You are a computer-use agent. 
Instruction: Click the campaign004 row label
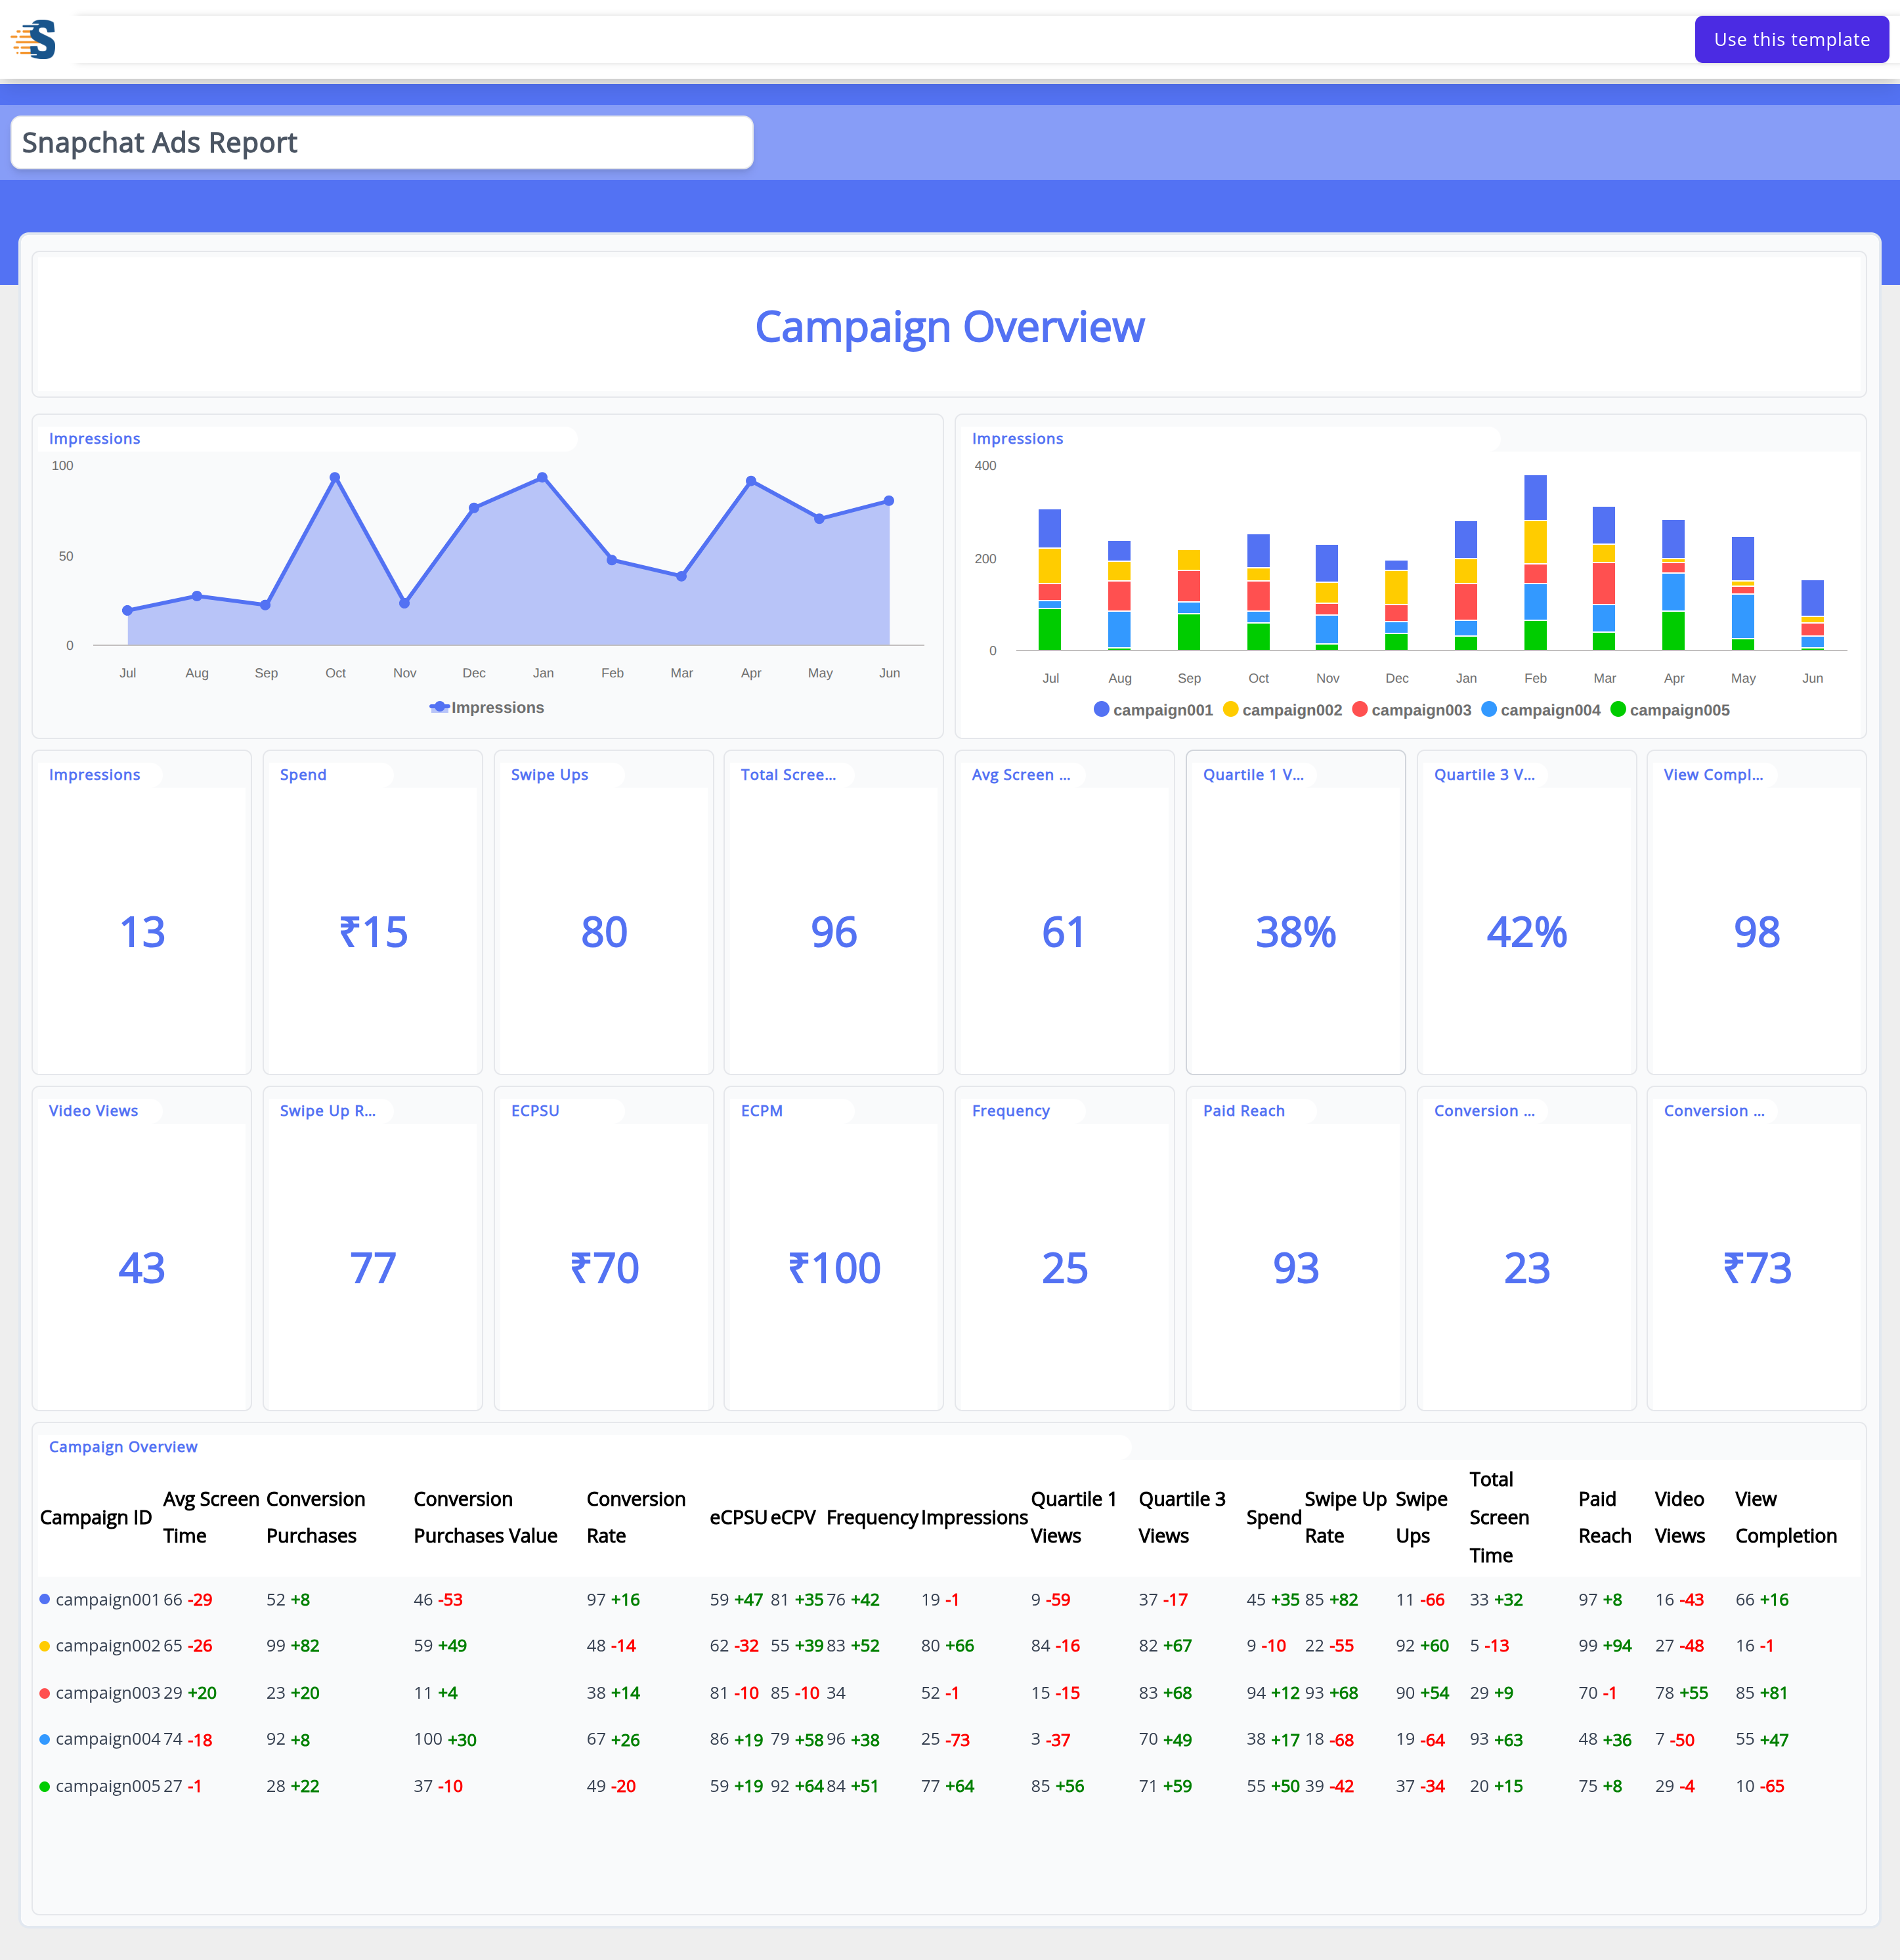pyautogui.click(x=107, y=1739)
